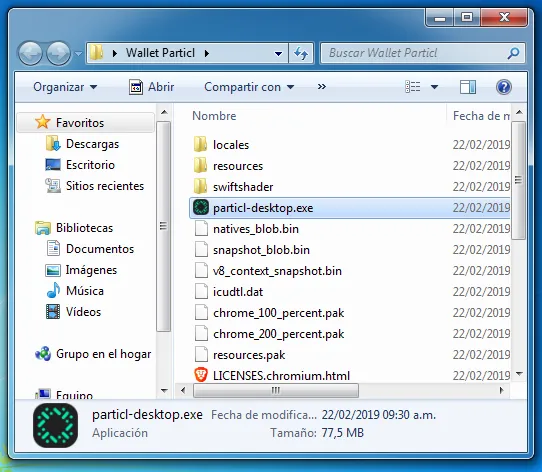Open Música library
Viewport: 542px width, 472px height.
(85, 291)
